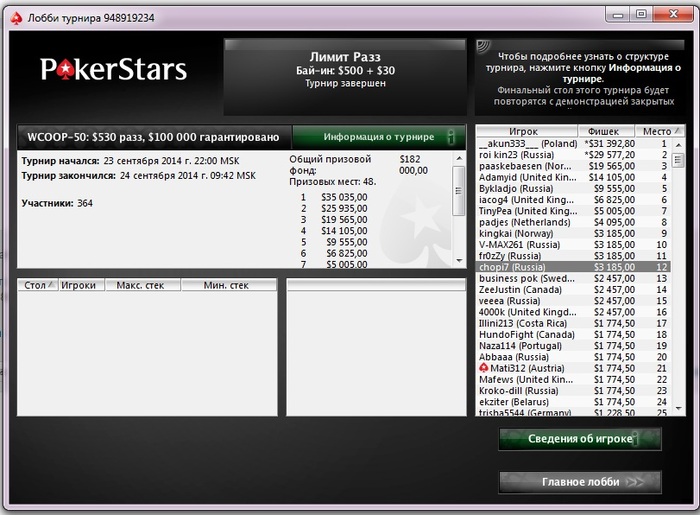Click the up arrow of the players list scrollbar
This screenshot has height=515, width=700.
(x=679, y=145)
